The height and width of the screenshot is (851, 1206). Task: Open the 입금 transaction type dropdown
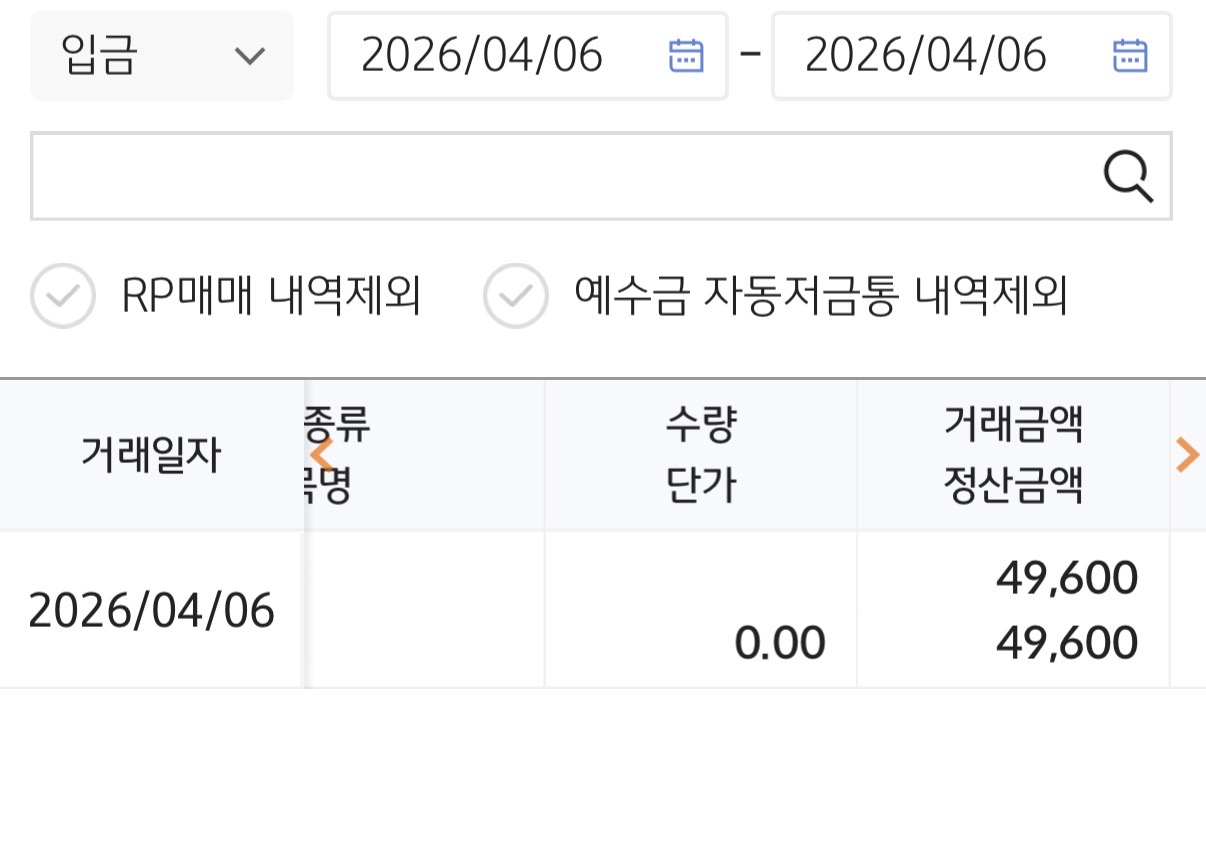(x=162, y=56)
